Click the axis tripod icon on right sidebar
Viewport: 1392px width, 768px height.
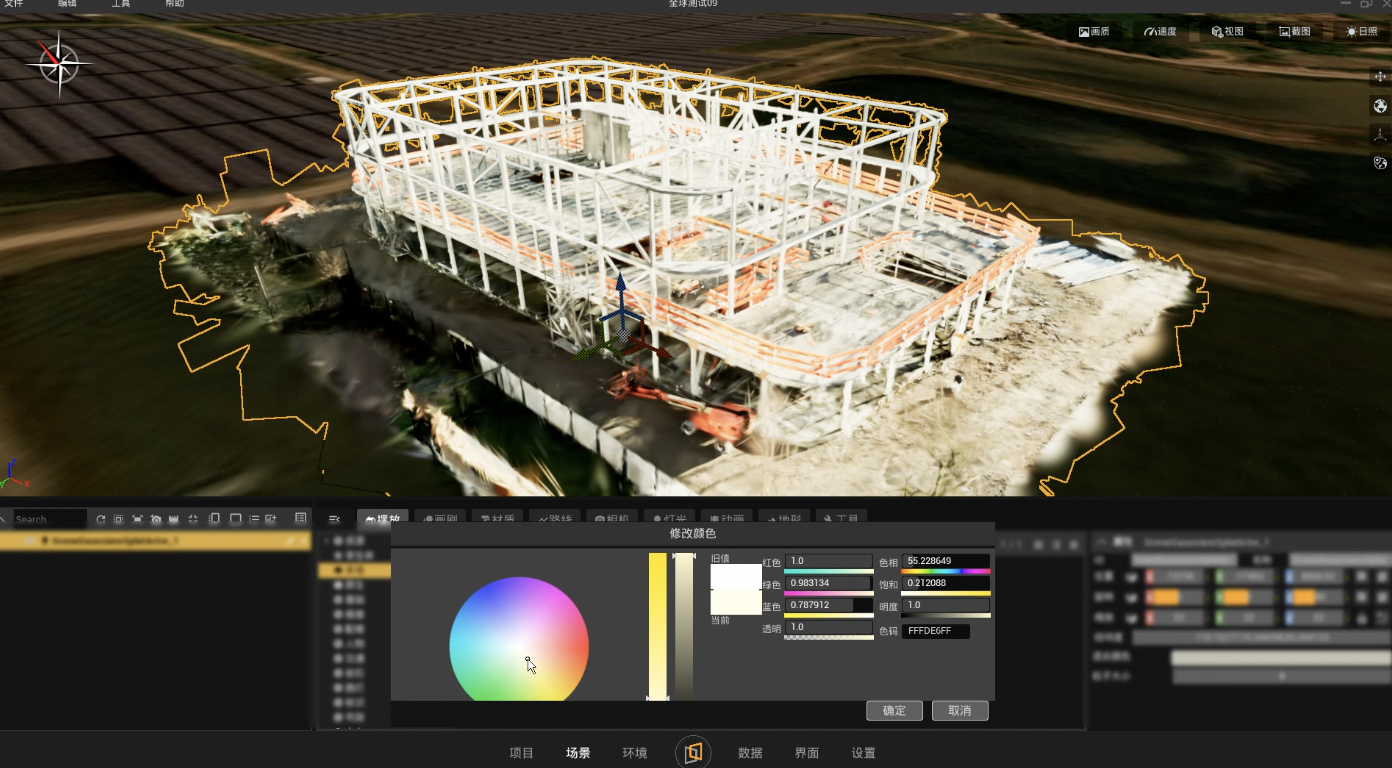(x=1380, y=135)
